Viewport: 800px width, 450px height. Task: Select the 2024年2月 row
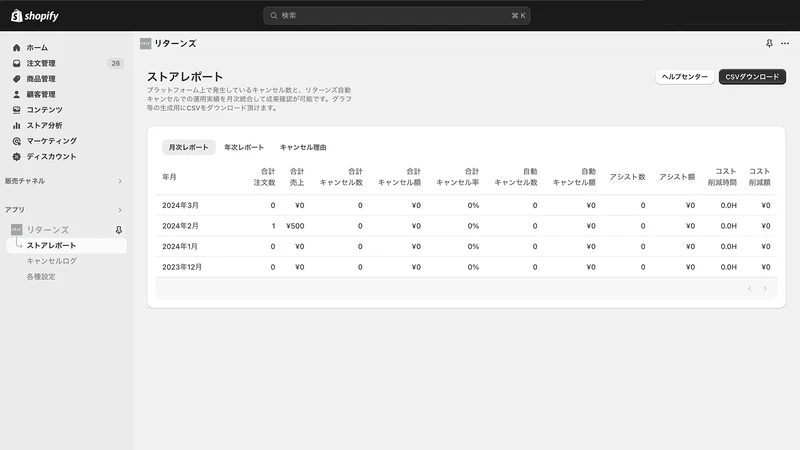tap(466, 226)
